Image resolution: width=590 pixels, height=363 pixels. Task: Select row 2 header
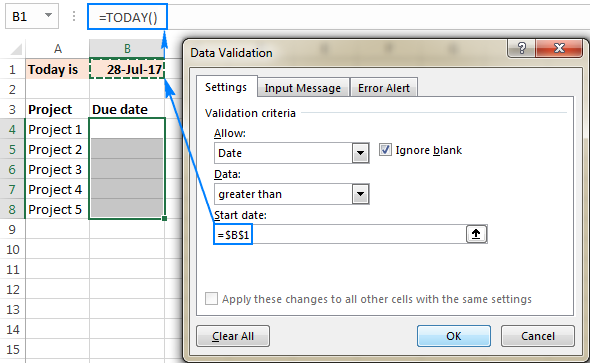12,90
